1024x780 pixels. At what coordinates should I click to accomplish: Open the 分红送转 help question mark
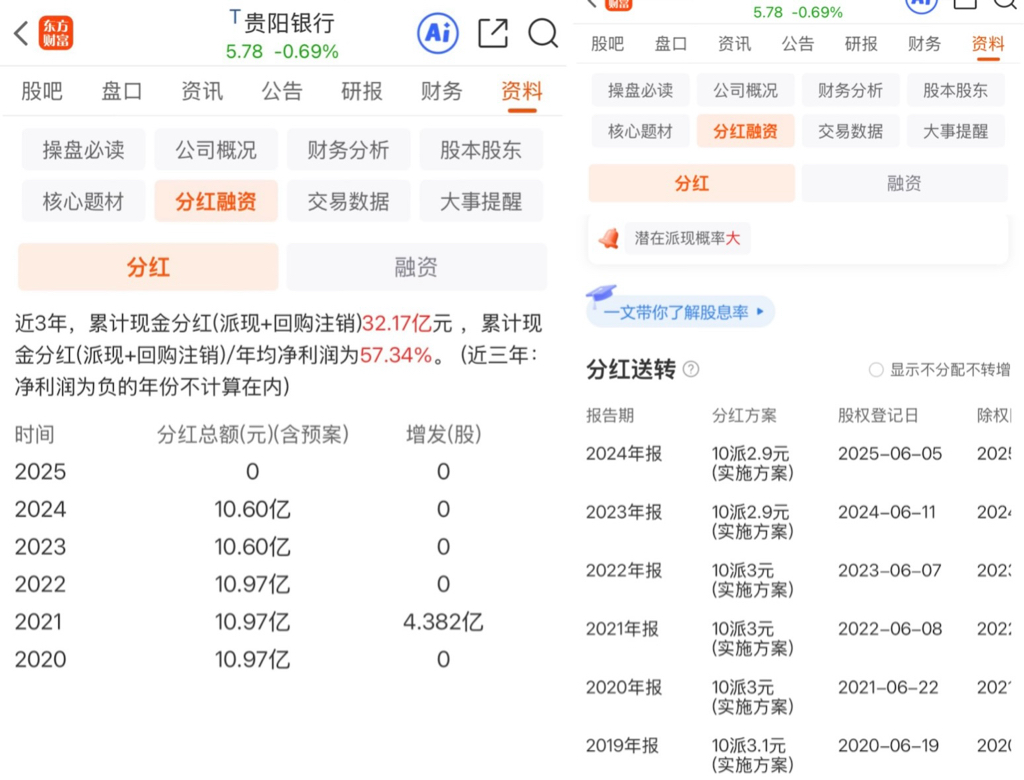tap(691, 370)
